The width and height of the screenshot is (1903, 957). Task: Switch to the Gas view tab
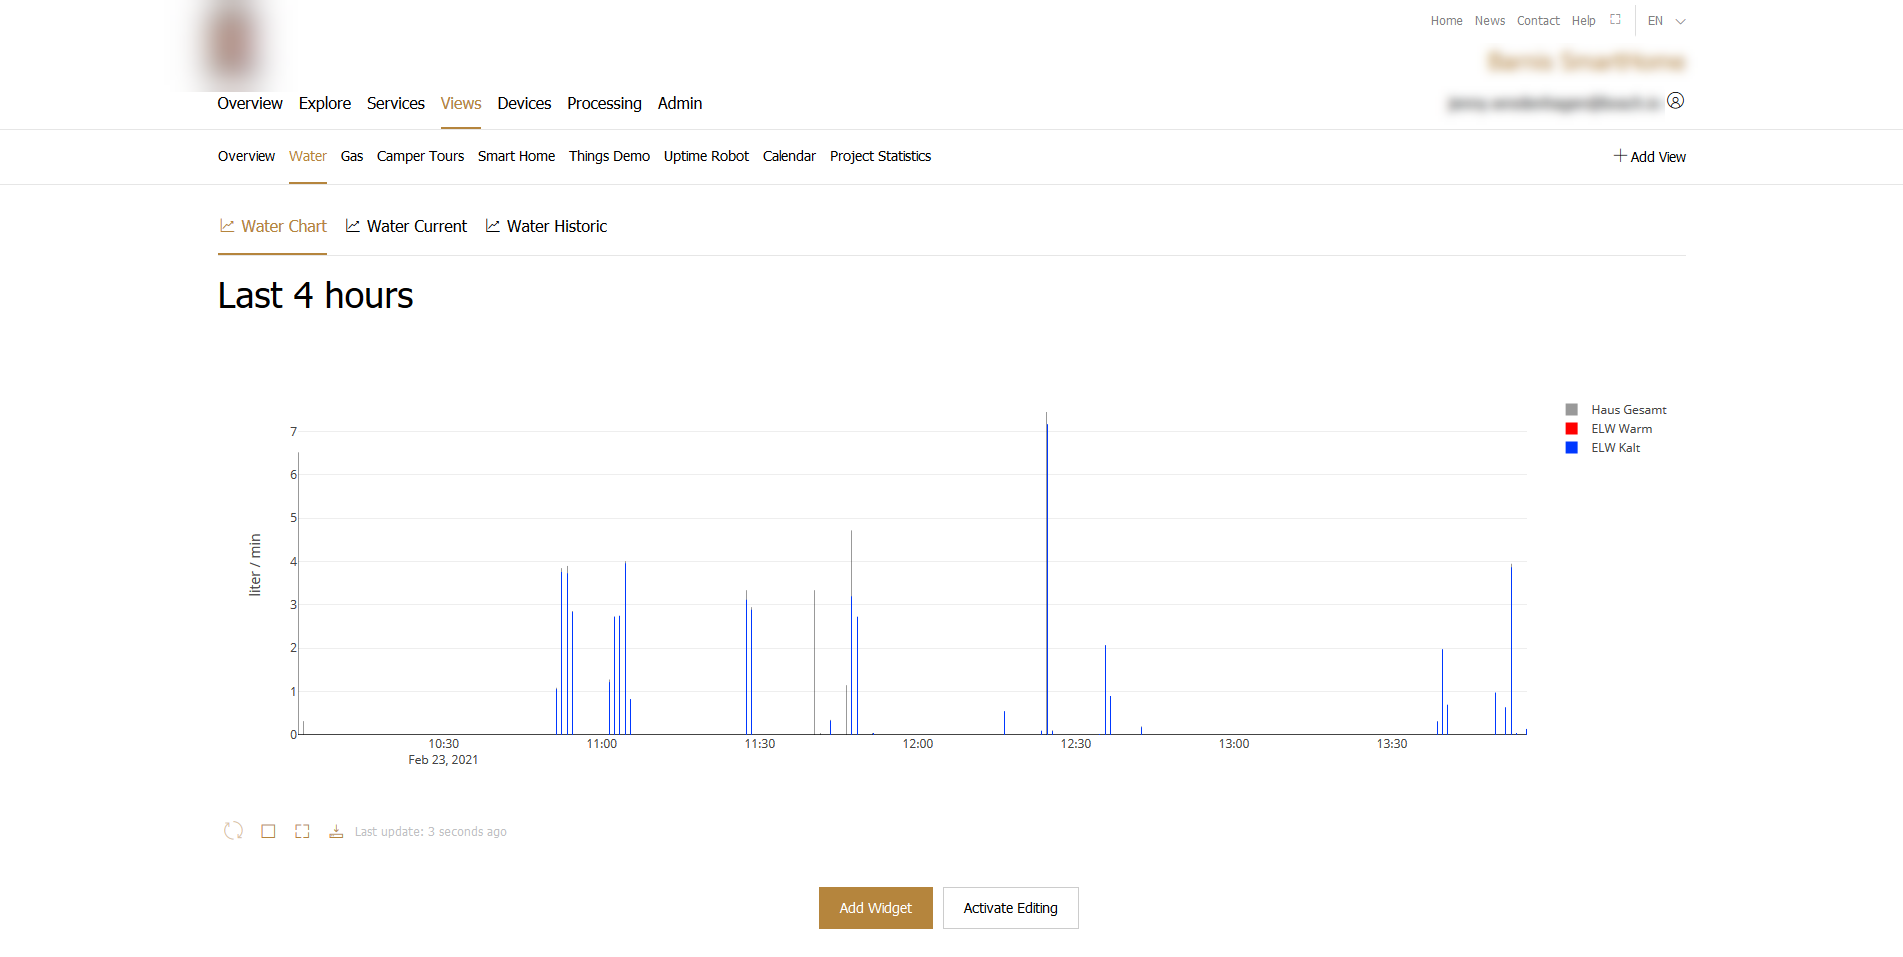coord(351,156)
